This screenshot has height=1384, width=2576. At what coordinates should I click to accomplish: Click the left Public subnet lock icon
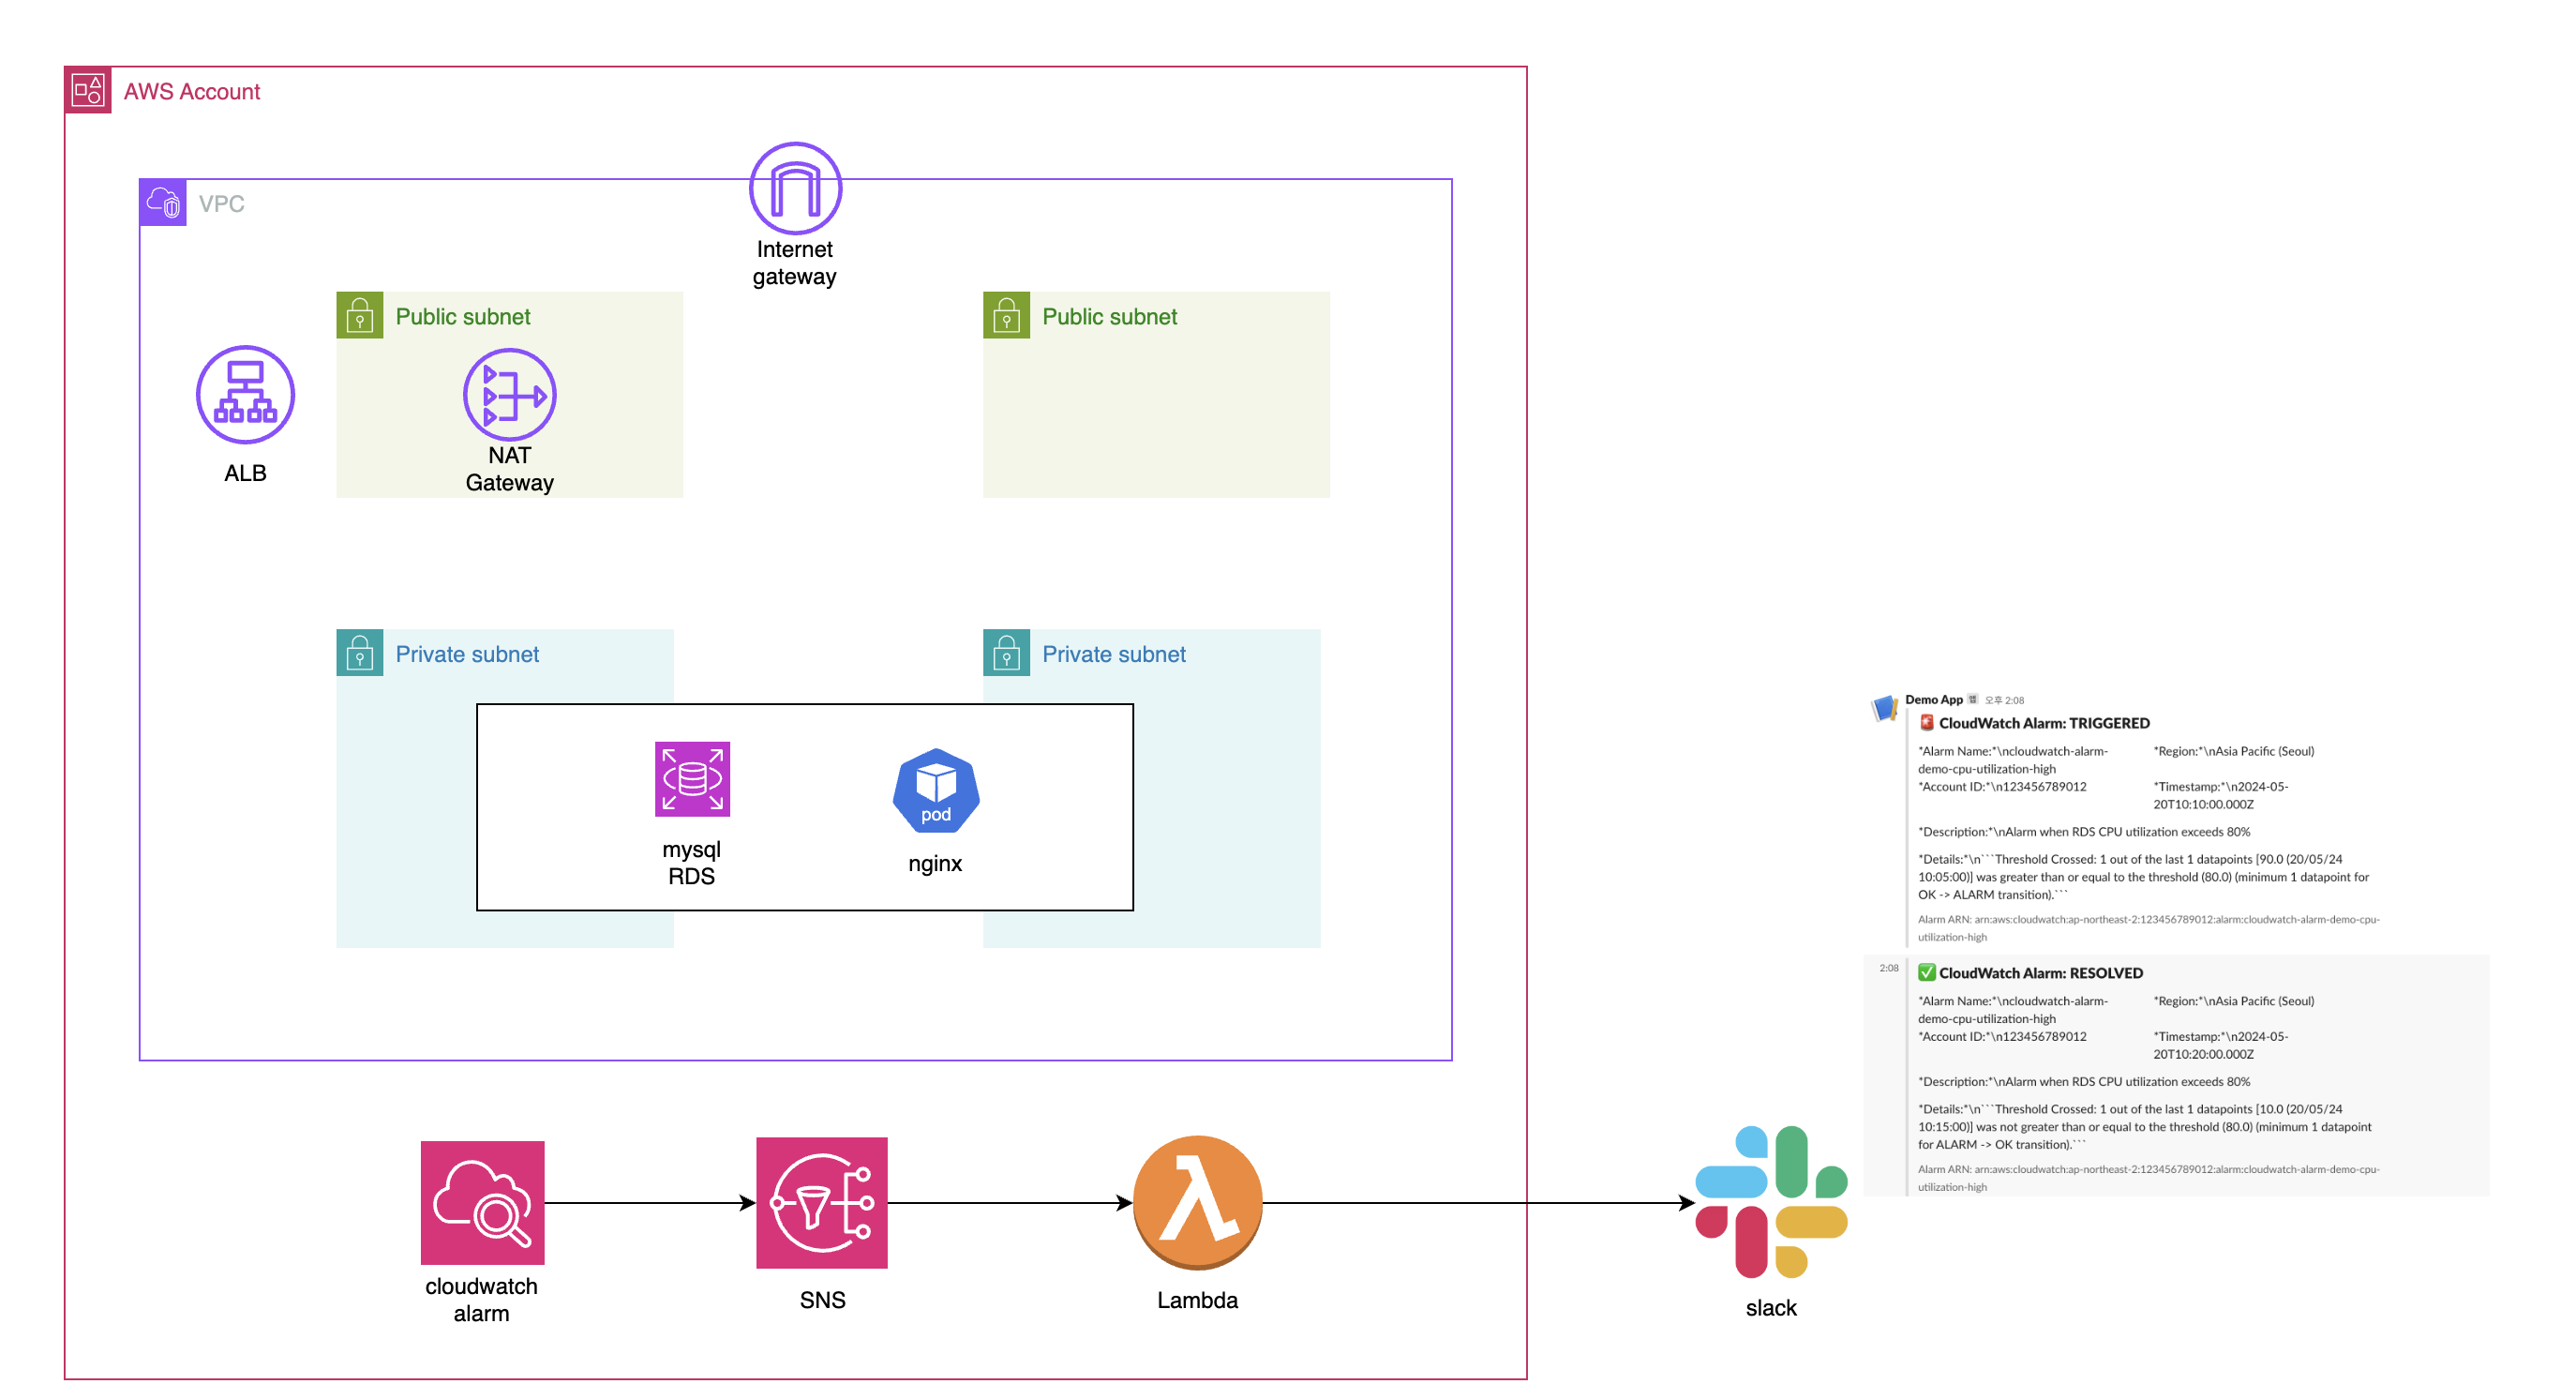tap(360, 316)
